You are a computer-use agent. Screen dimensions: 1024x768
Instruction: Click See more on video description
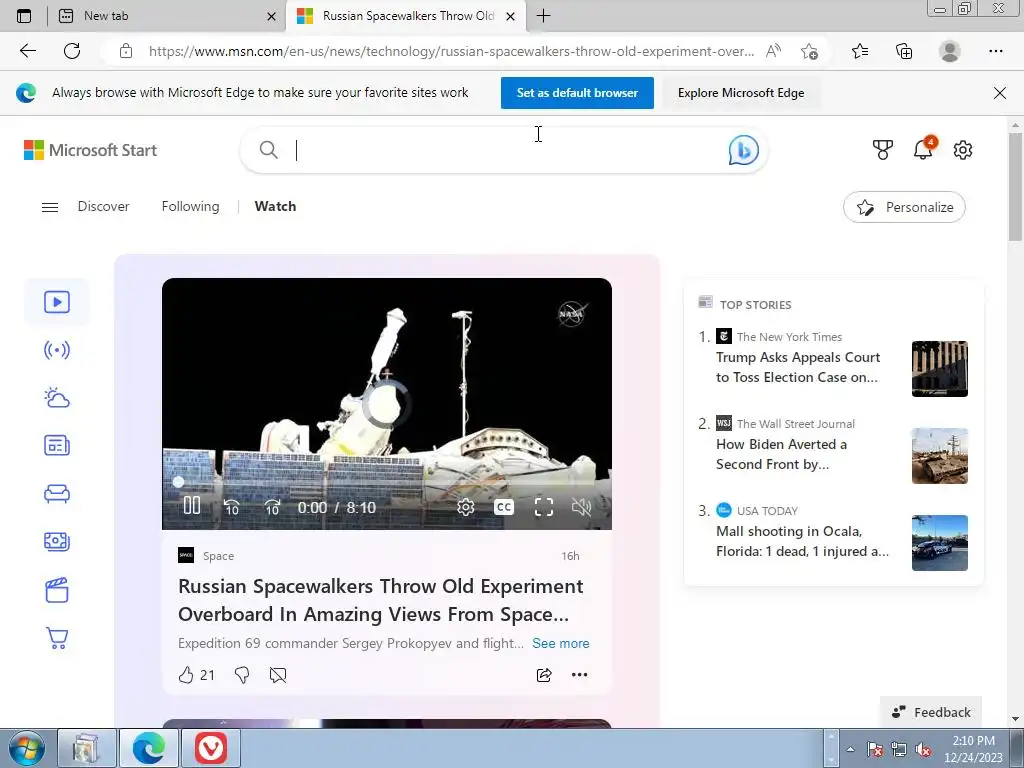(x=560, y=643)
